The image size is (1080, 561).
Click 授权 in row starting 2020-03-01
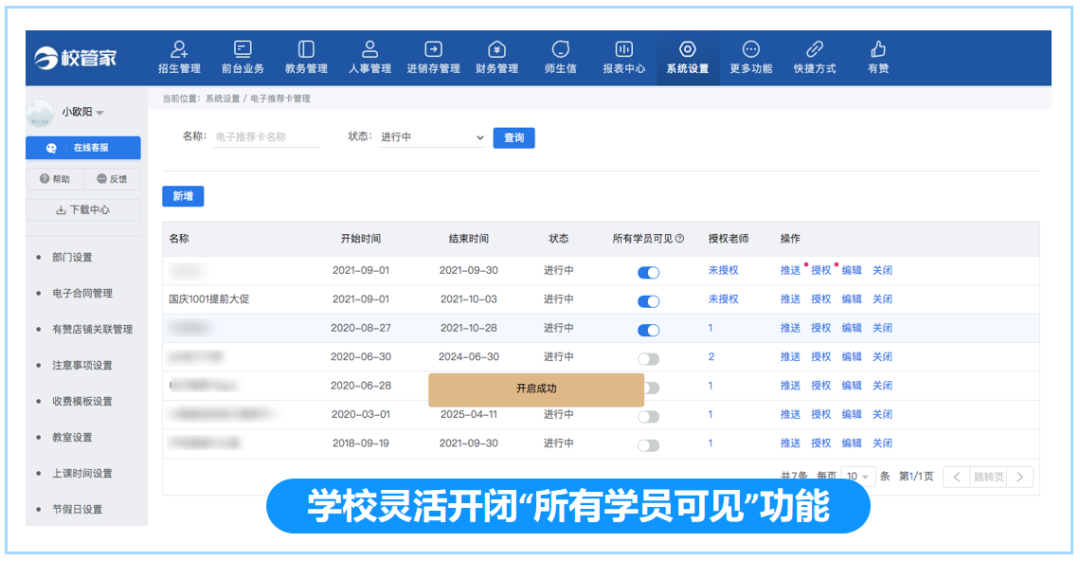(x=821, y=414)
